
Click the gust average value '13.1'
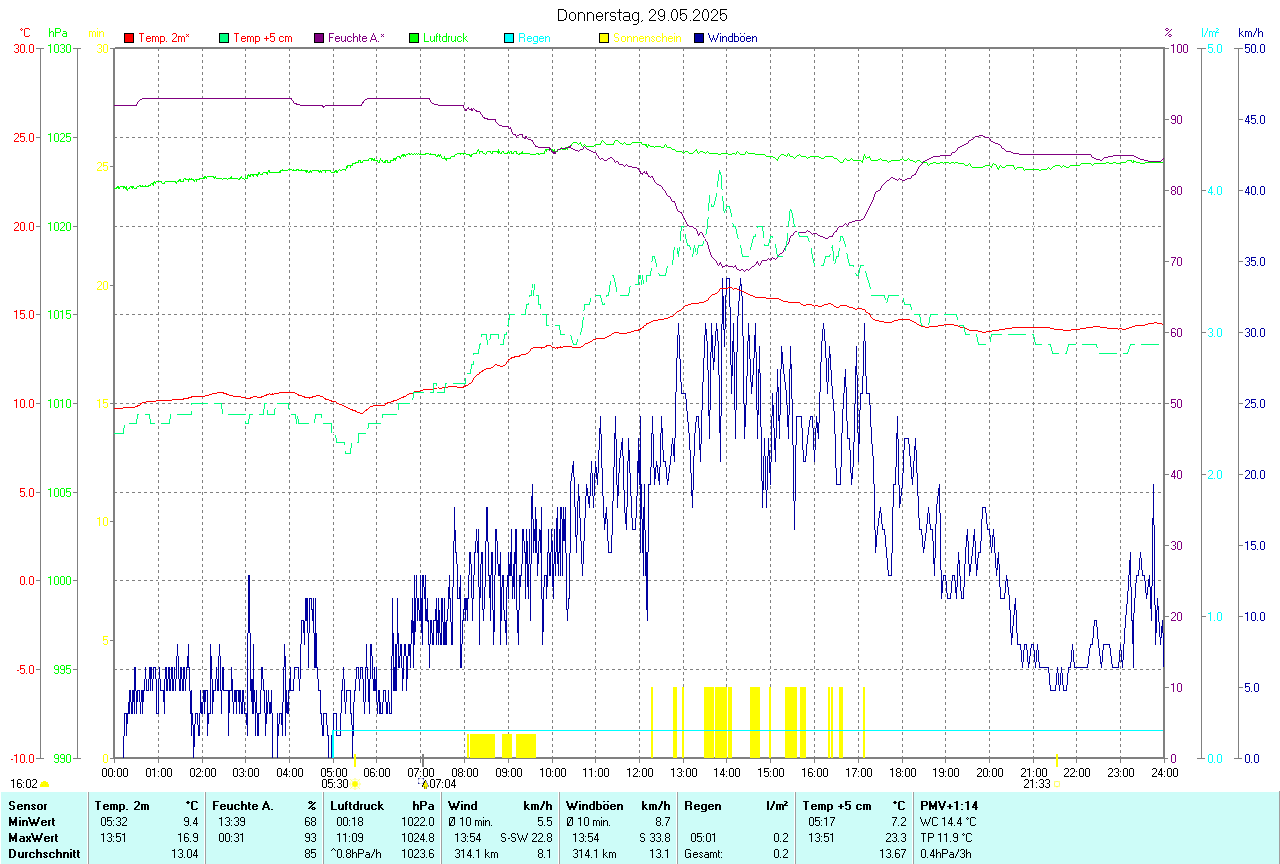(x=658, y=854)
